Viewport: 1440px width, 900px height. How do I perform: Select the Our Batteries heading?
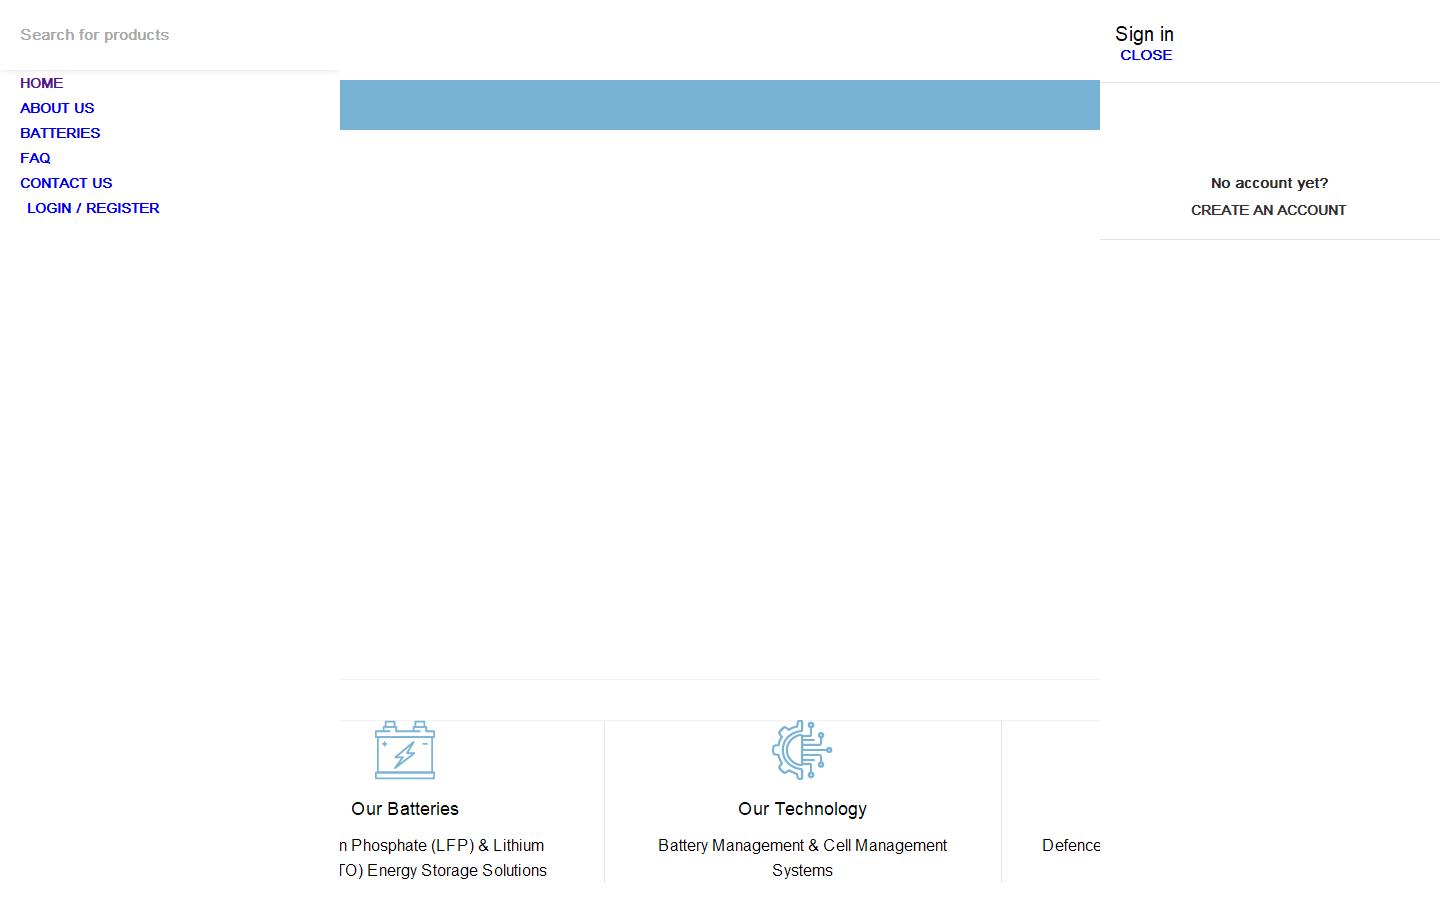tap(405, 809)
